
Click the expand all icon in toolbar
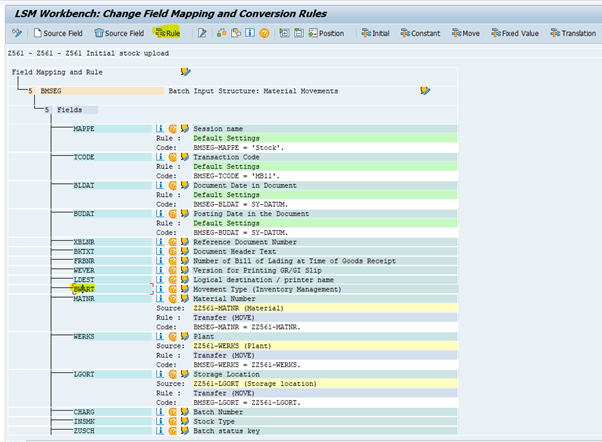click(284, 33)
